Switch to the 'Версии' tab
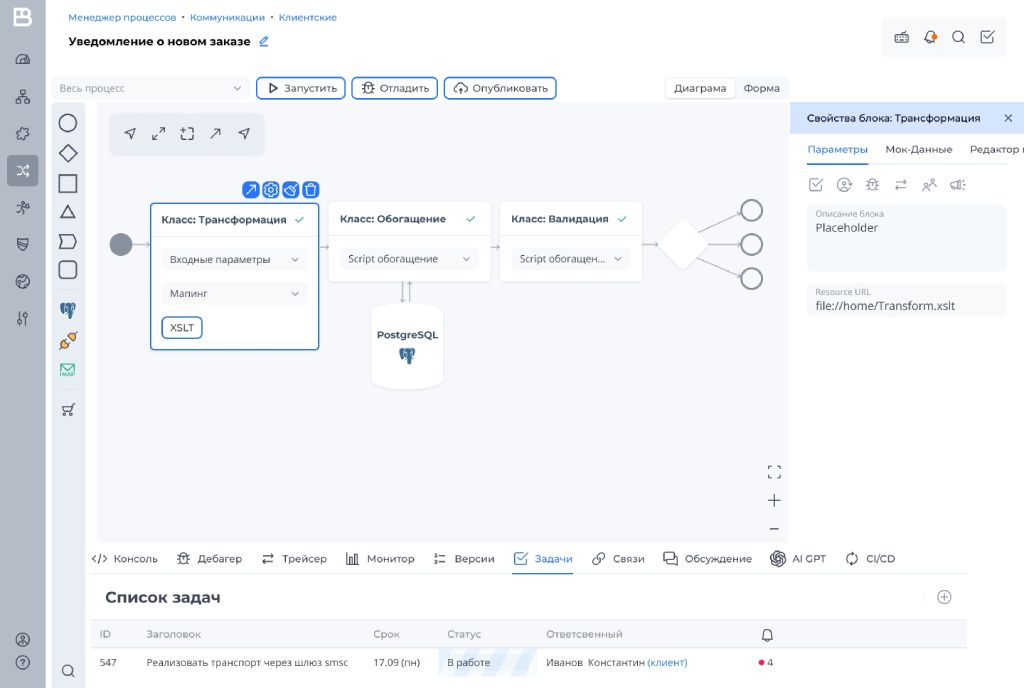1024x688 pixels. 464,559
